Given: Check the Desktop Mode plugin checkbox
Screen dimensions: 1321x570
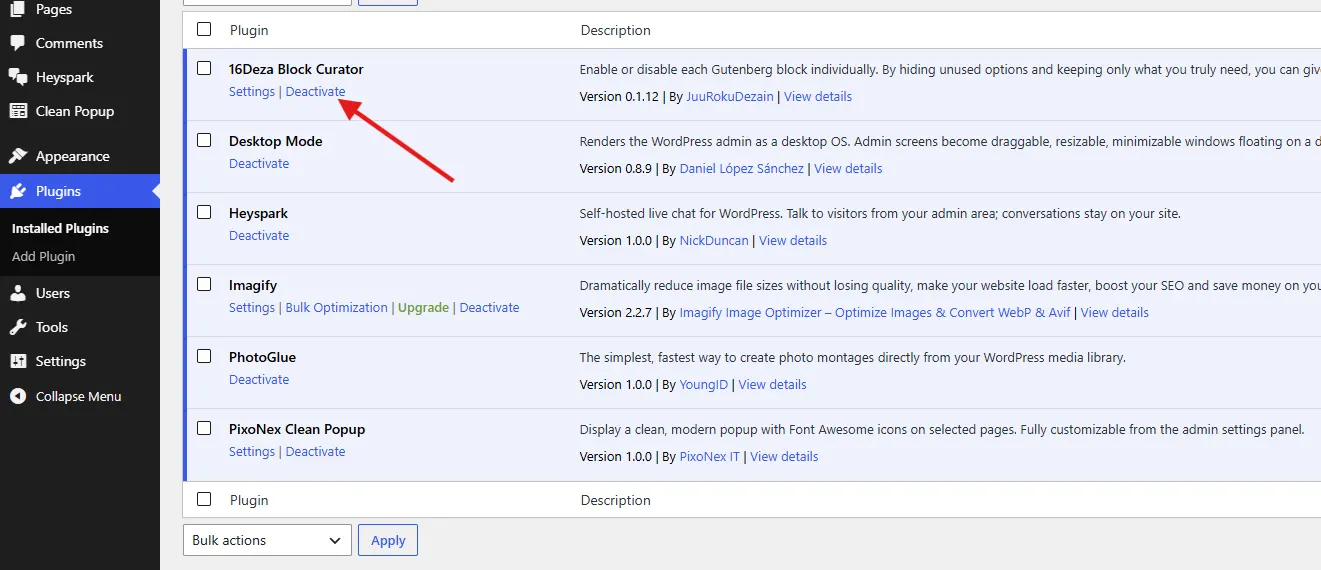Looking at the screenshot, I should coord(204,140).
